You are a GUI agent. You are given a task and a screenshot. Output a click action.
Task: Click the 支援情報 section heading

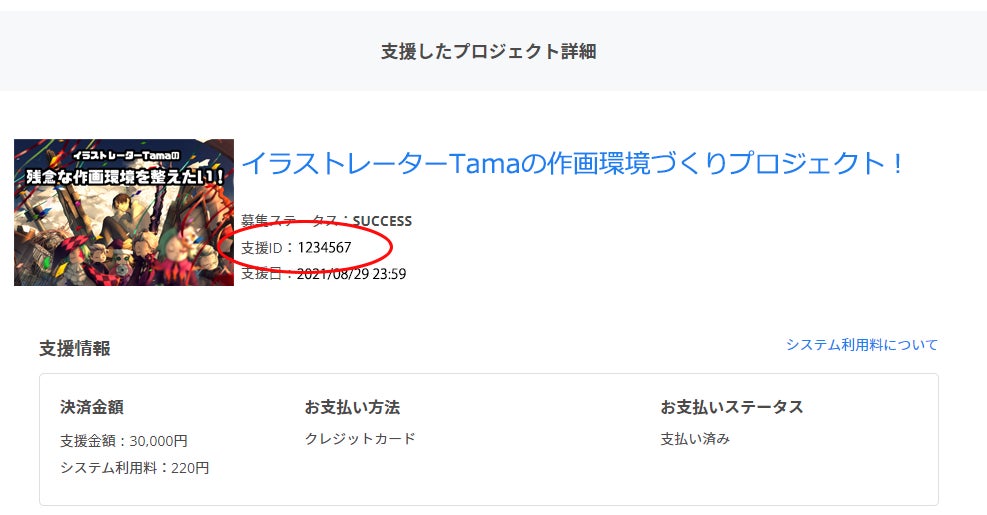tap(75, 348)
